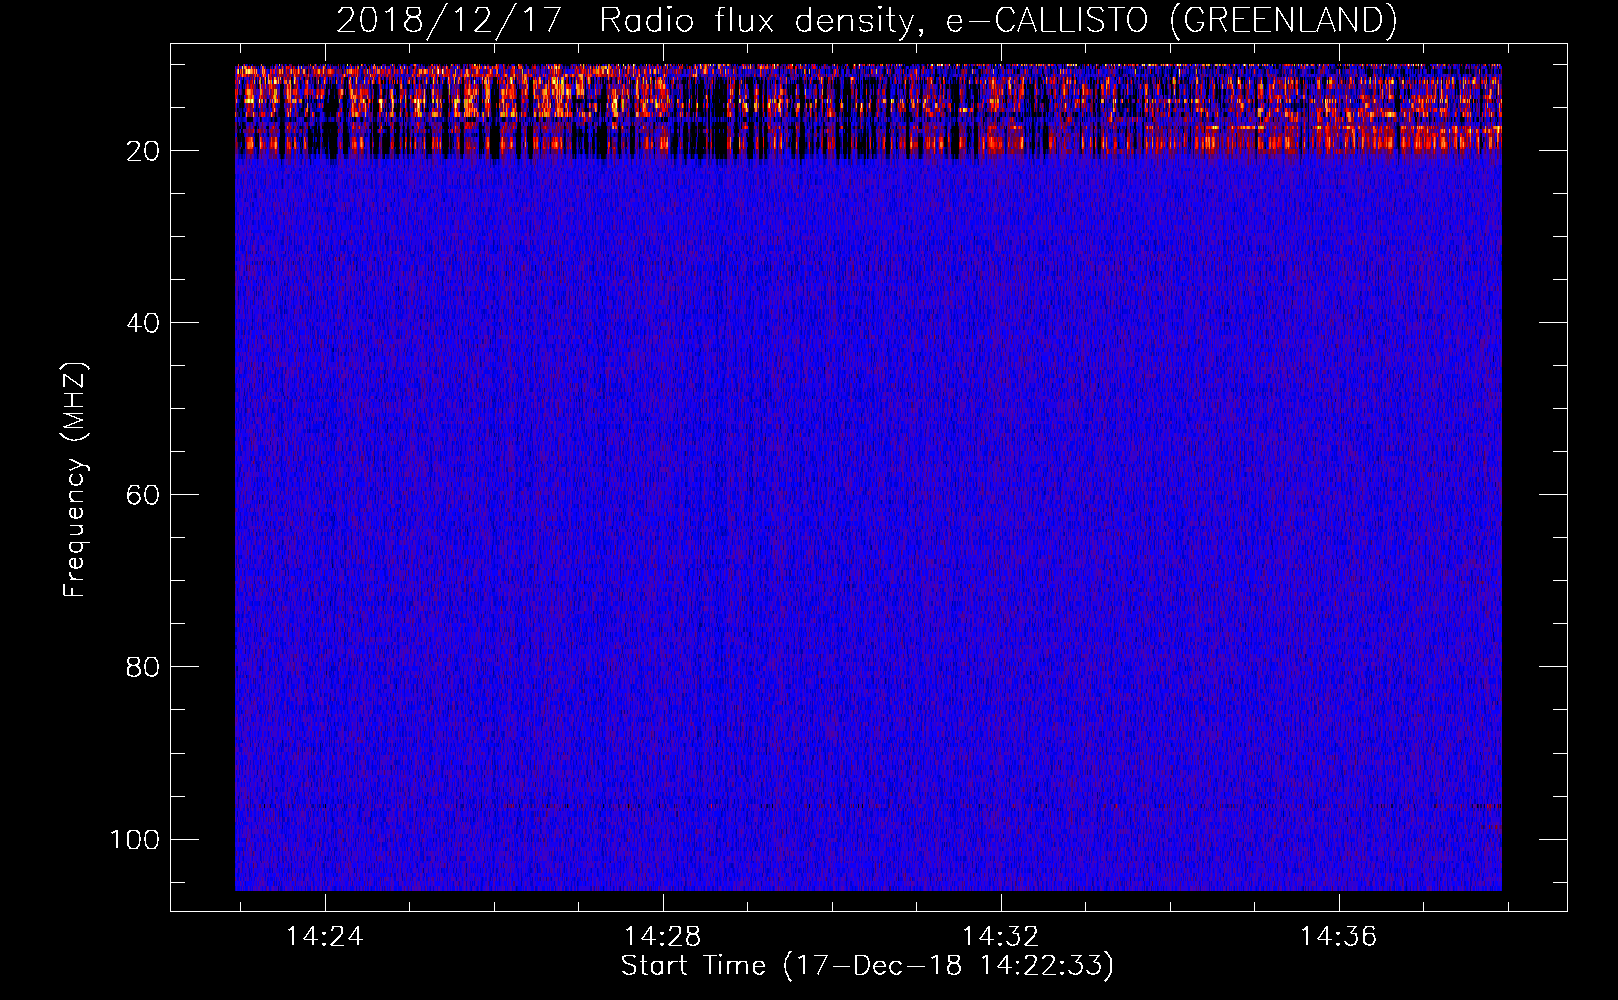Click the faint horizontal line near 96 MHz
Image resolution: width=1618 pixels, height=1000 pixels.
[x=868, y=805]
